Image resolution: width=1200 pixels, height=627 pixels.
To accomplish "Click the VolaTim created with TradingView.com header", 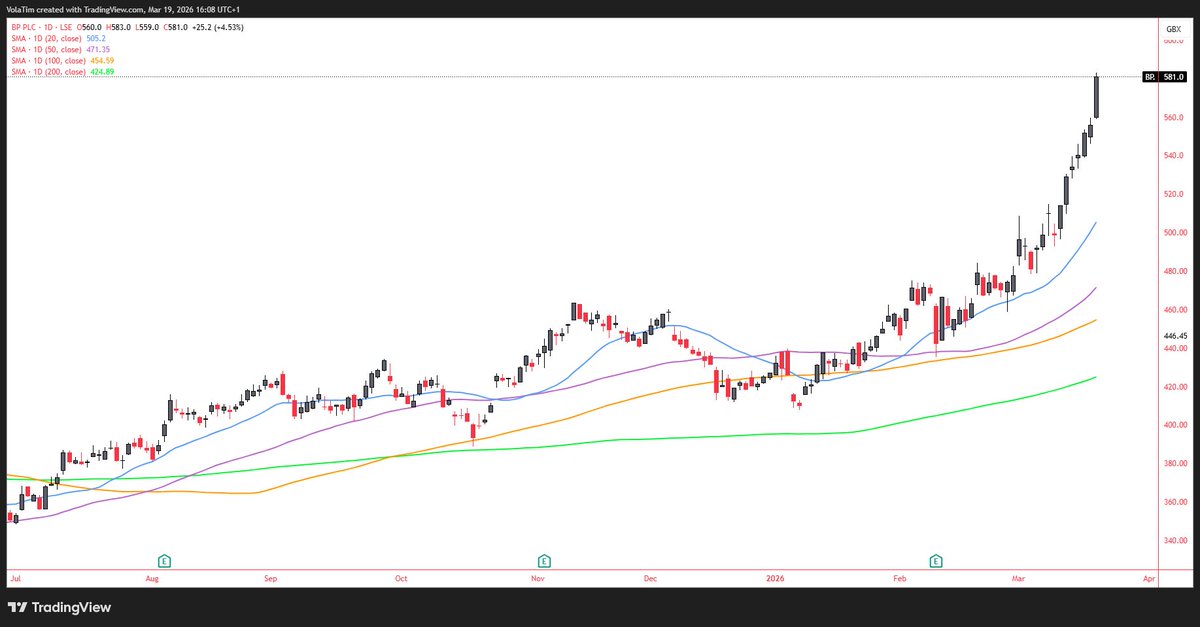I will (x=125, y=10).
